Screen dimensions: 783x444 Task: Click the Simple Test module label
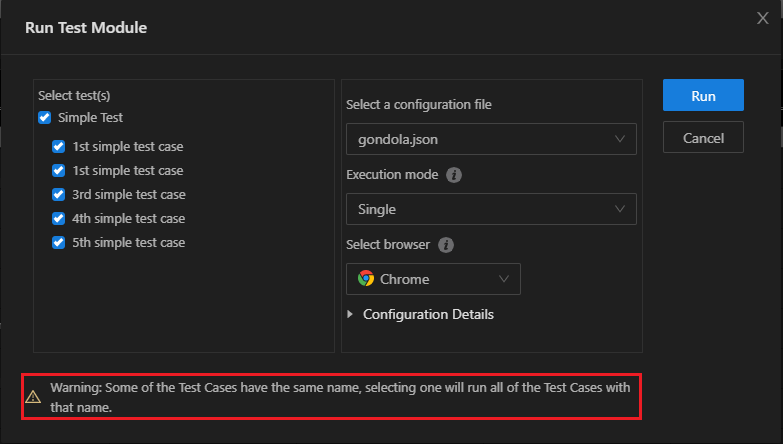91,118
